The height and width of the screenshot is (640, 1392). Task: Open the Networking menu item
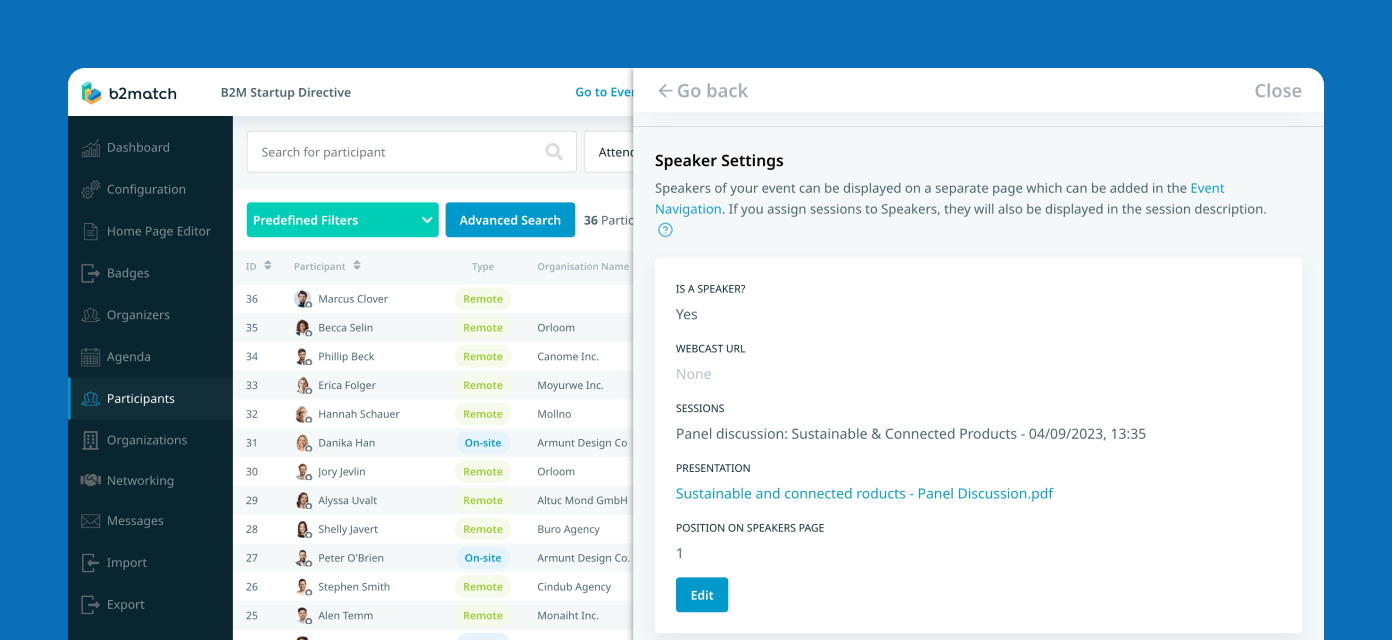(140, 481)
